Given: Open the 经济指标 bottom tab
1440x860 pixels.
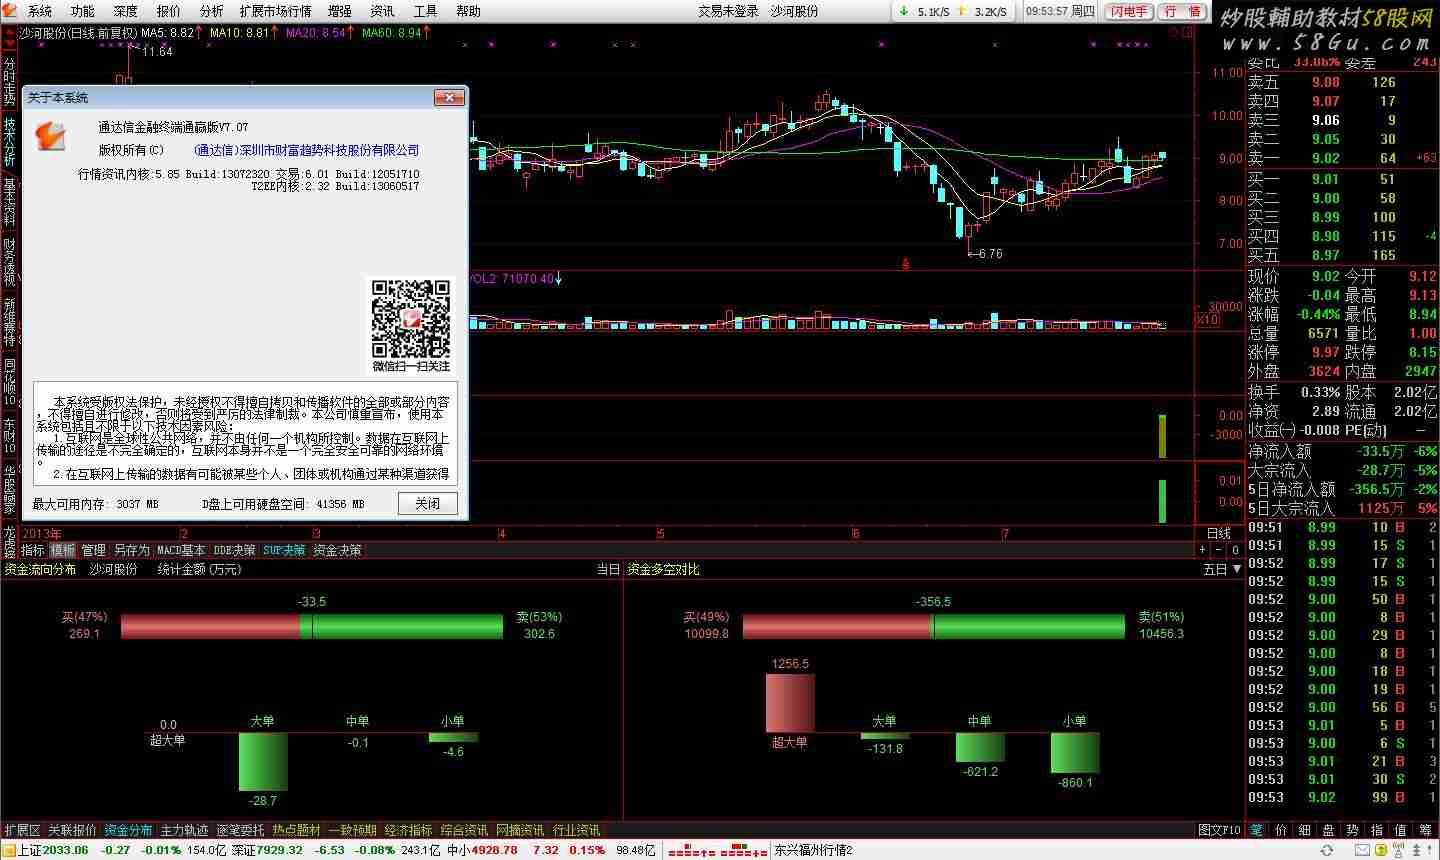Looking at the screenshot, I should click(x=409, y=830).
